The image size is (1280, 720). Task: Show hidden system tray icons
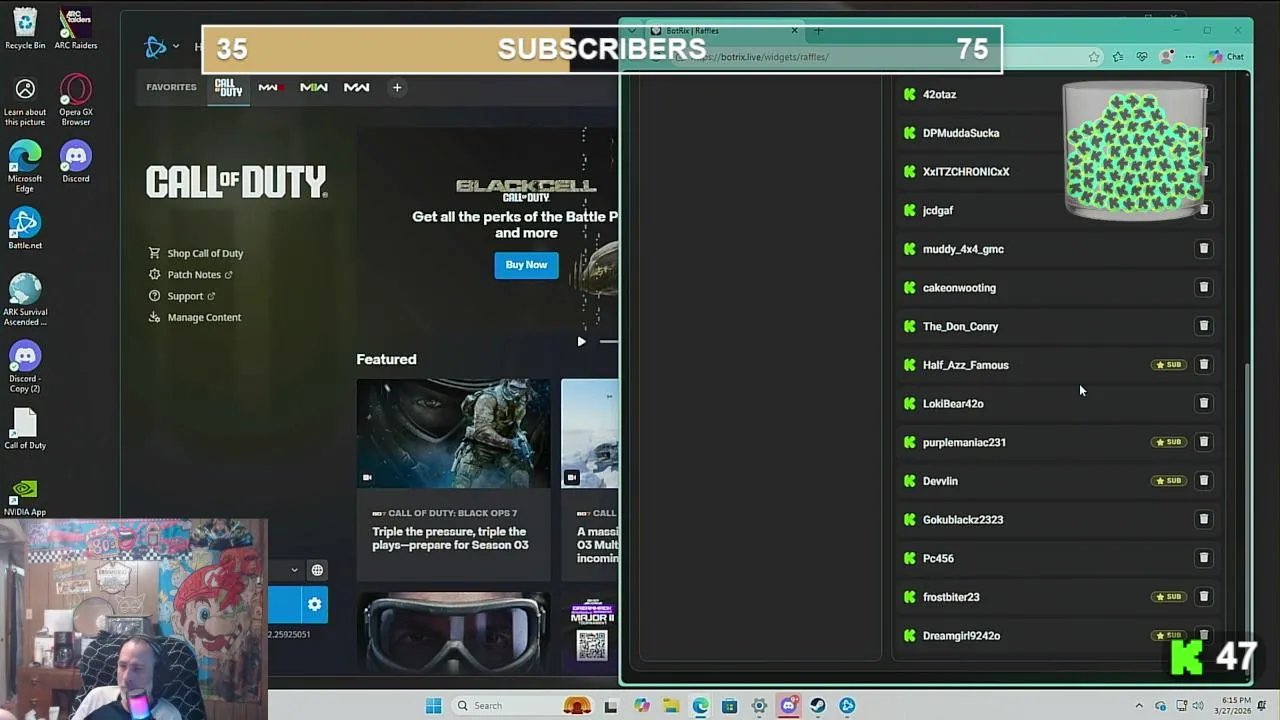tap(1139, 706)
